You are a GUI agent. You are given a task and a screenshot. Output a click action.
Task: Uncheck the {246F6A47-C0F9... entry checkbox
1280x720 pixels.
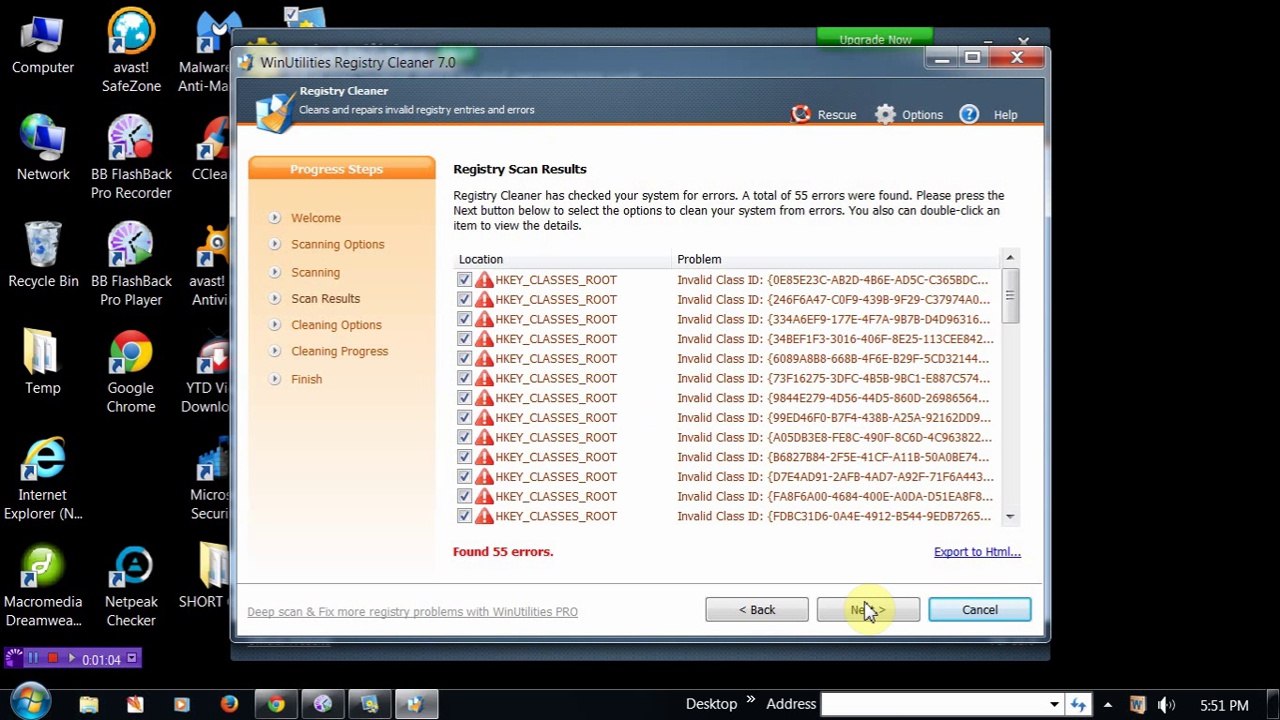coord(464,299)
